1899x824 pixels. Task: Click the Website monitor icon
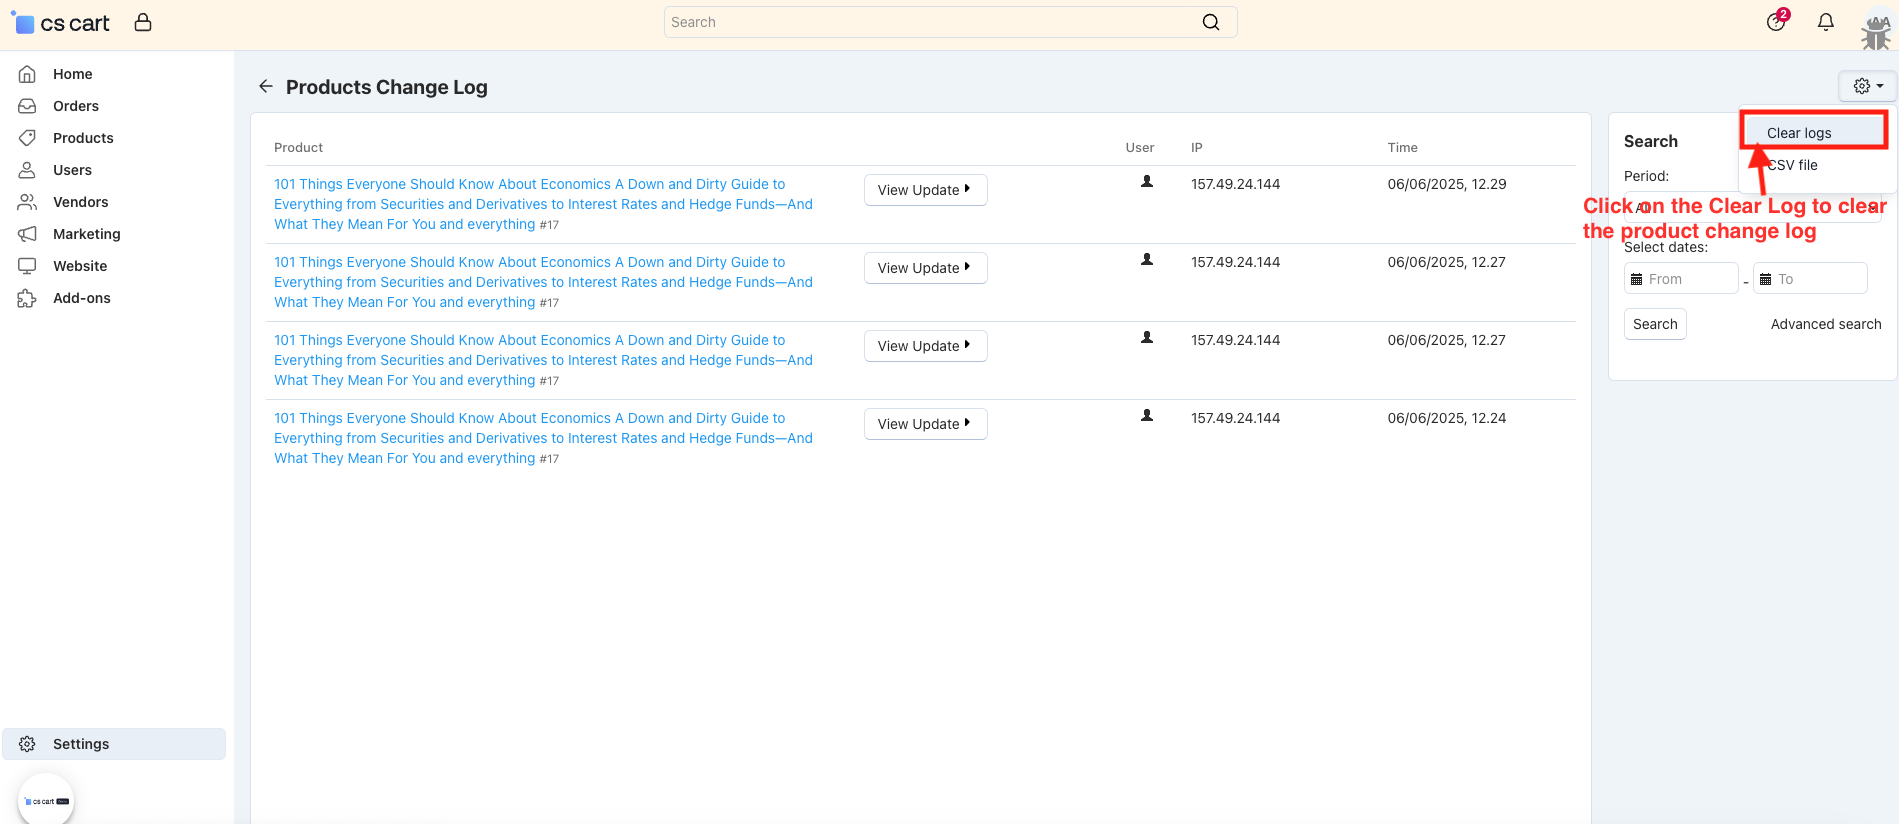(x=28, y=266)
